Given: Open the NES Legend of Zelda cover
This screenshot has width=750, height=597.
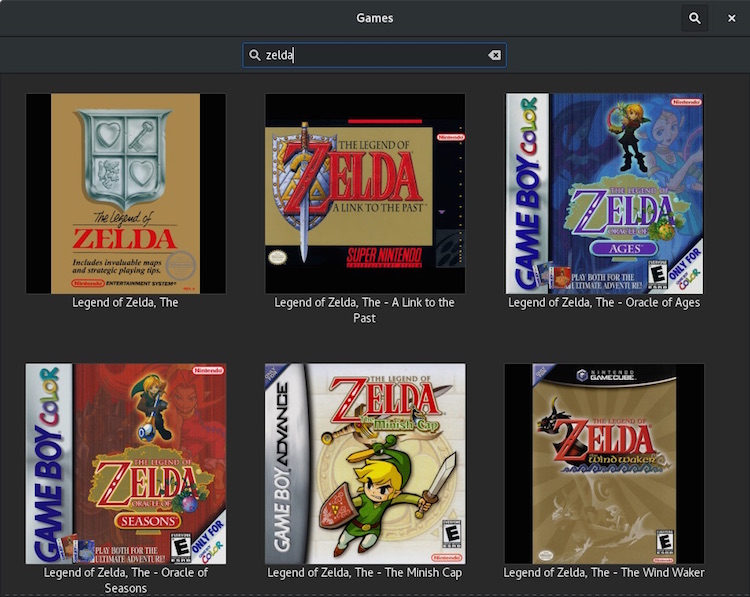Looking at the screenshot, I should 125,193.
